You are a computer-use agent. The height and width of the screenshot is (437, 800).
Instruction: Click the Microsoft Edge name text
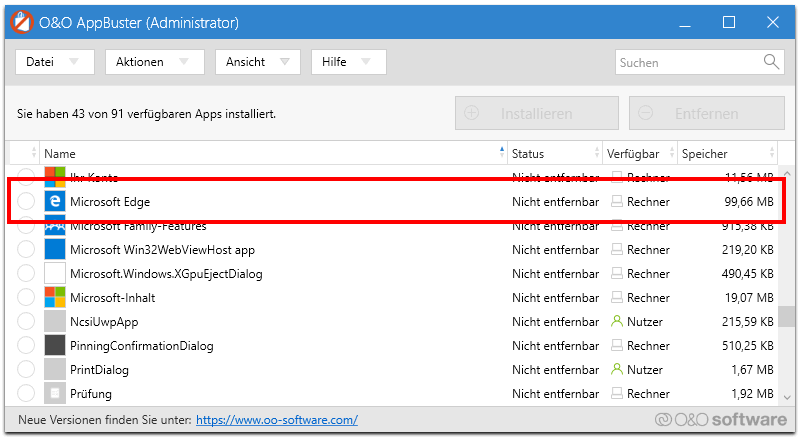coord(110,202)
